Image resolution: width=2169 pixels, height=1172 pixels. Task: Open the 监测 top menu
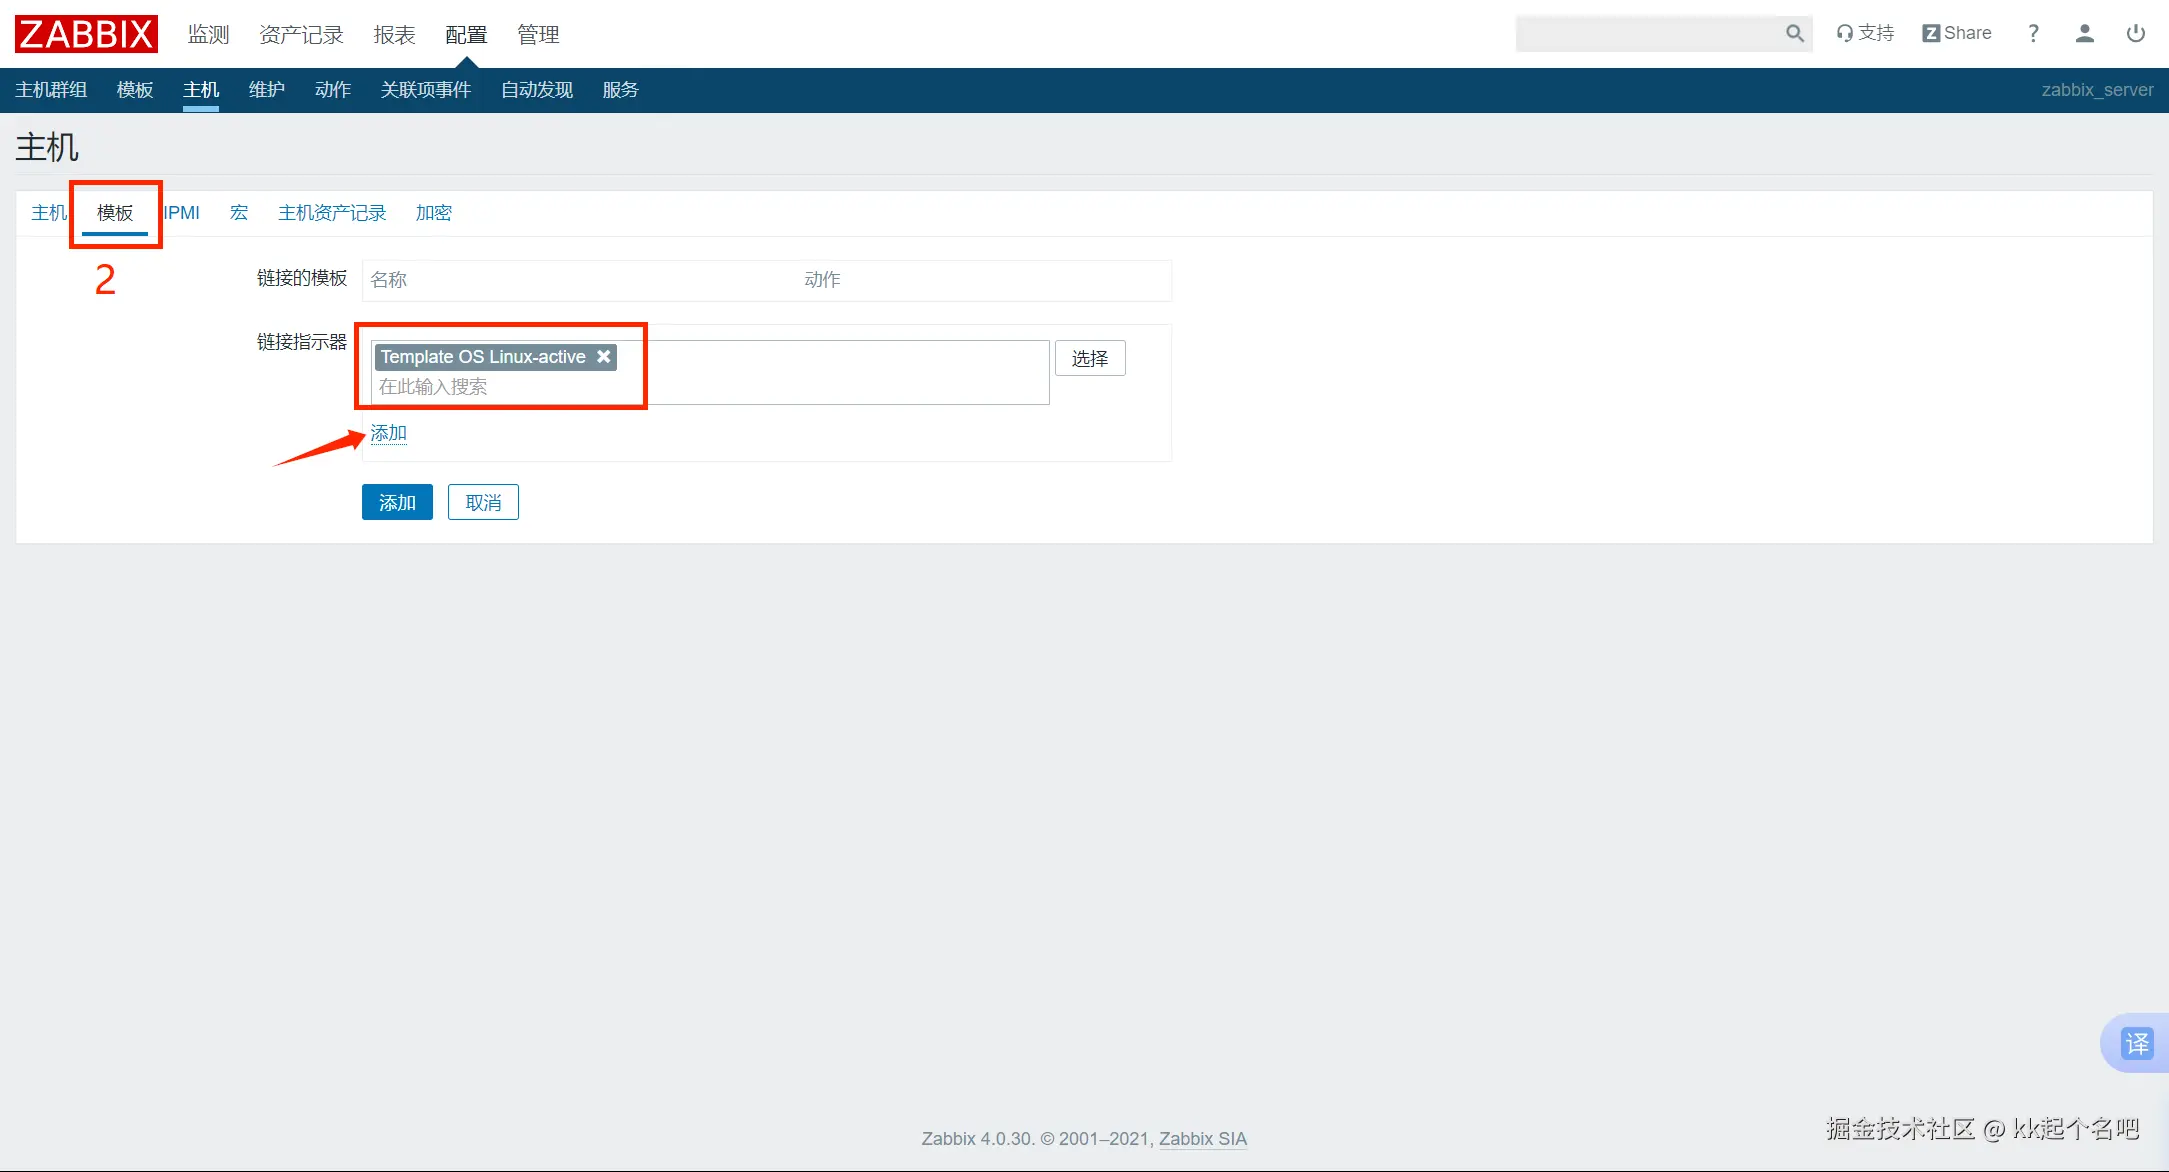click(x=208, y=35)
